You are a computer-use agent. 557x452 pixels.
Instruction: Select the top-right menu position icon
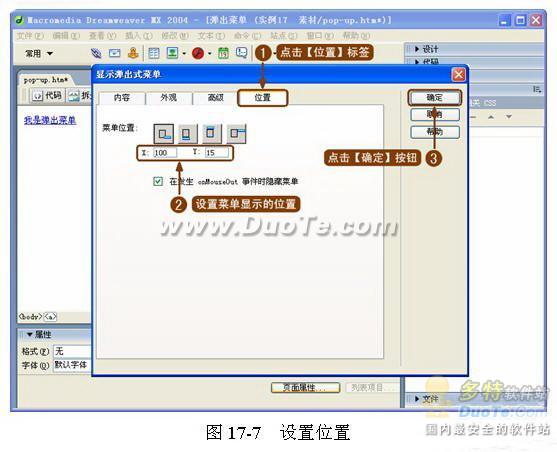236,134
